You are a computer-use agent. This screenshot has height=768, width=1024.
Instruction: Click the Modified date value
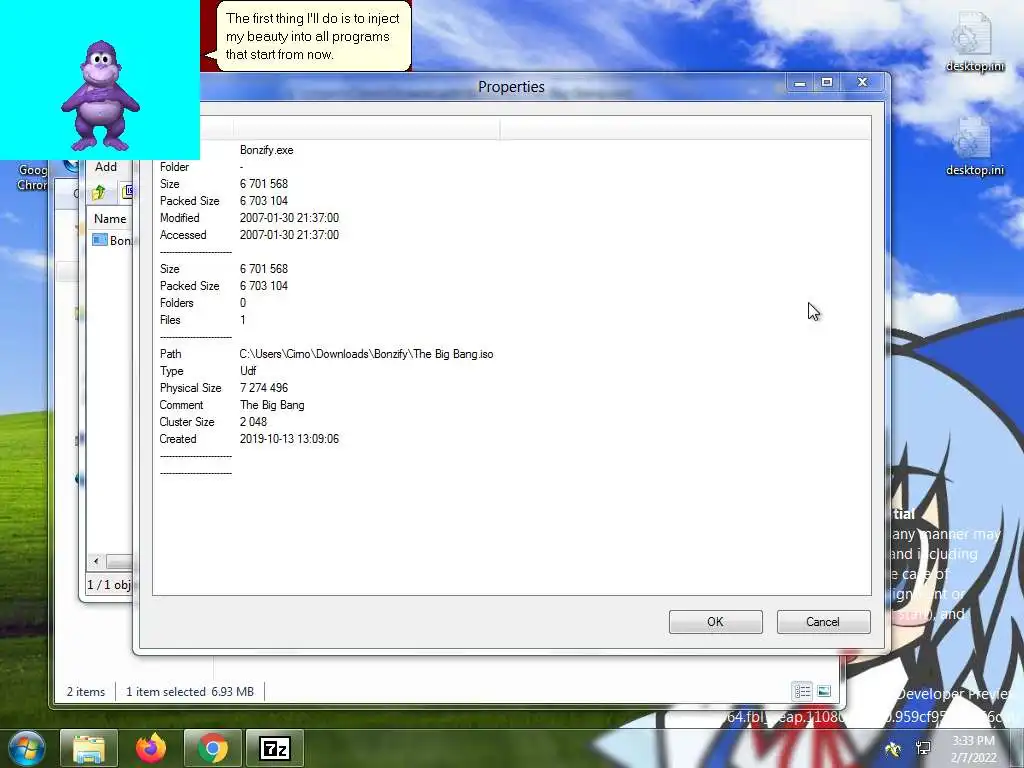click(289, 218)
